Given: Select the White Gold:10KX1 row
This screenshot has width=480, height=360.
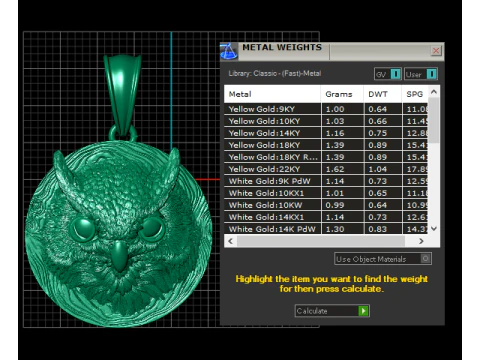Looking at the screenshot, I should (x=326, y=193).
